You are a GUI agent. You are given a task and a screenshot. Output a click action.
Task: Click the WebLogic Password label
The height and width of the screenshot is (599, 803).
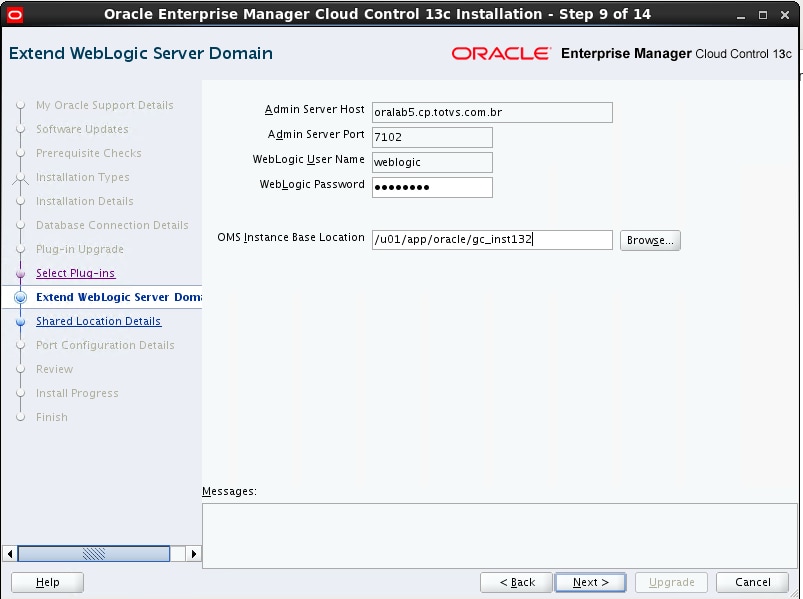coord(312,184)
